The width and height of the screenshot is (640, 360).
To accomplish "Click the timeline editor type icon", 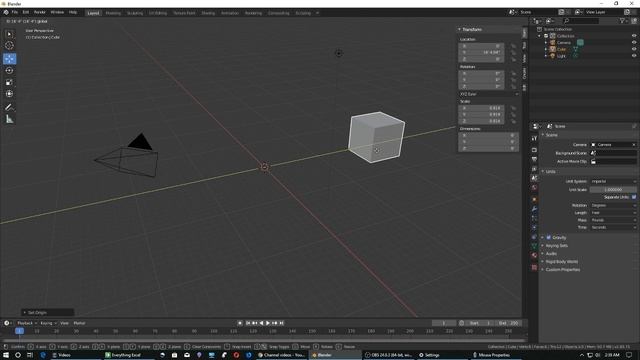I will (x=7, y=323).
